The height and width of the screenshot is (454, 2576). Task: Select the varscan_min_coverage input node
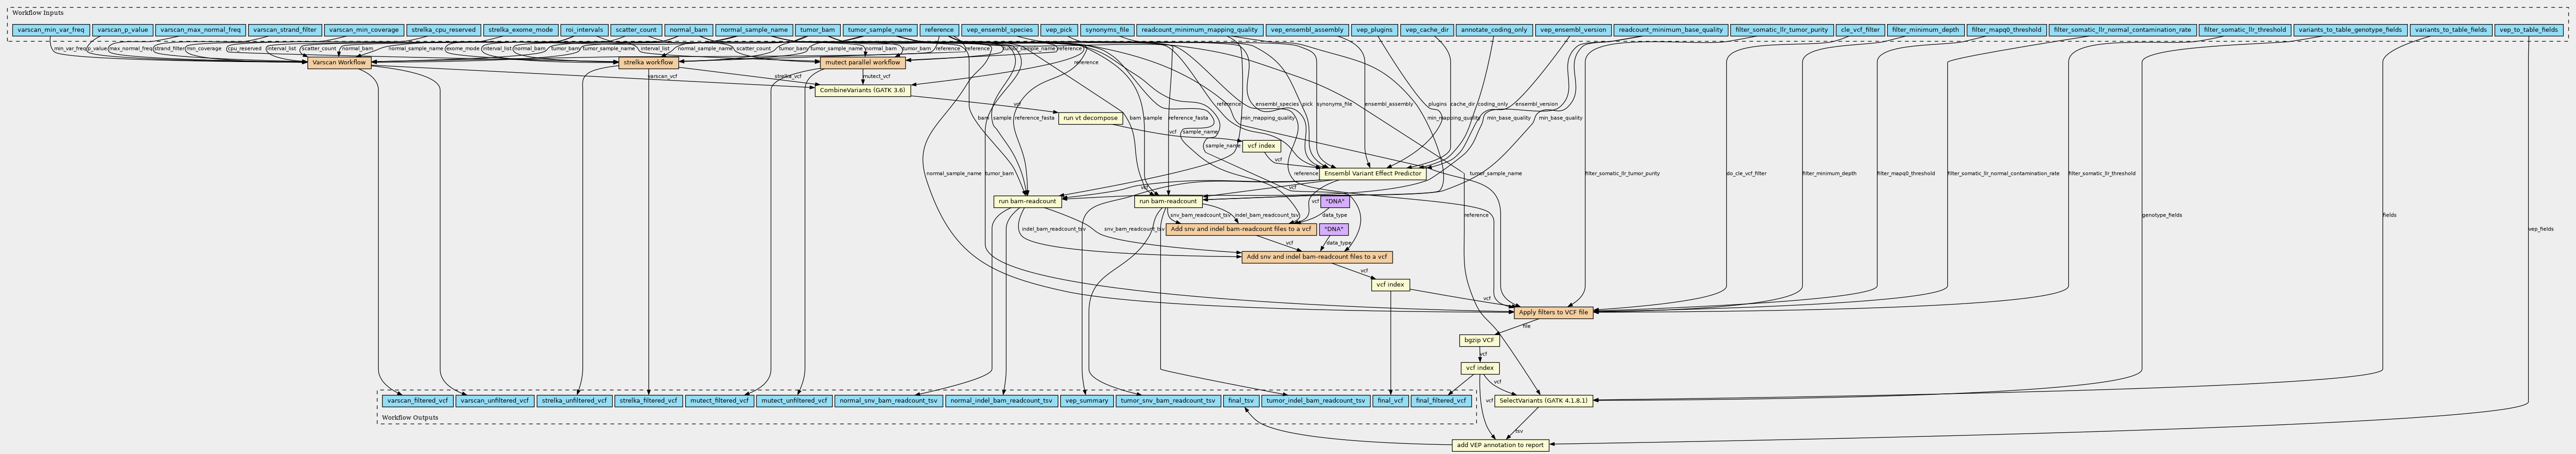[363, 30]
